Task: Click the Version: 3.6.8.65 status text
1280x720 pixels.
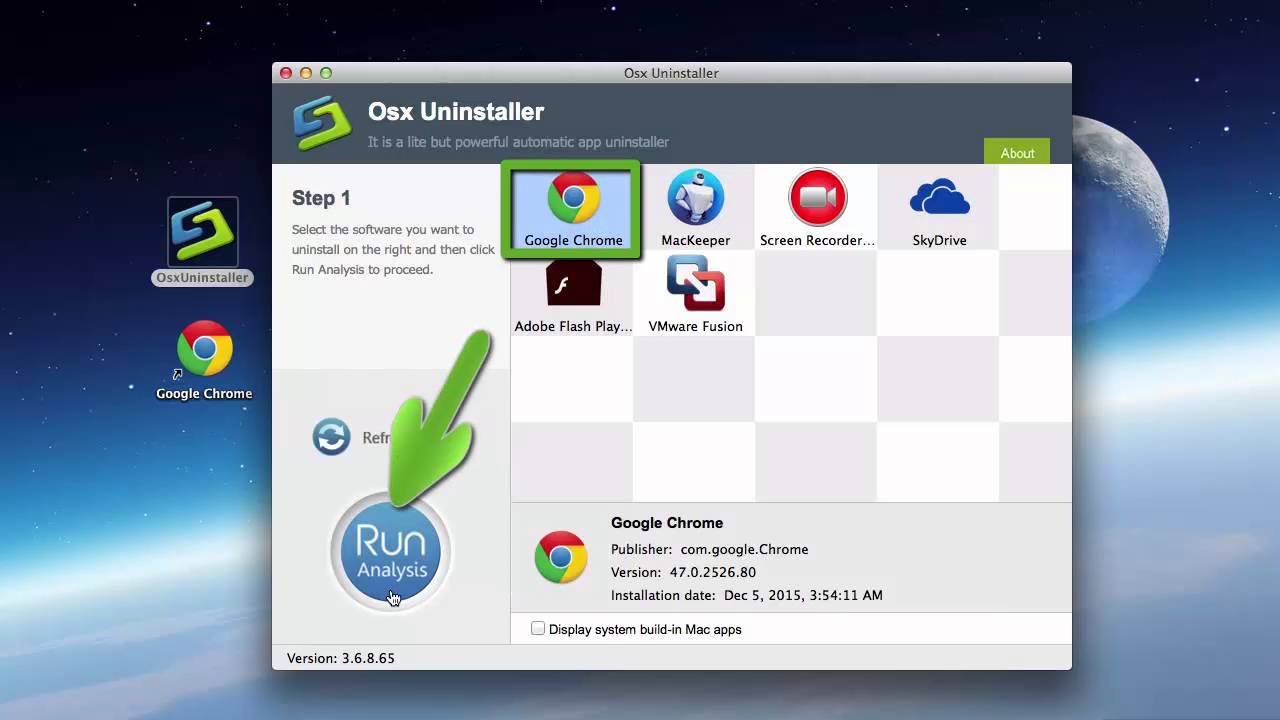Action: coord(341,658)
